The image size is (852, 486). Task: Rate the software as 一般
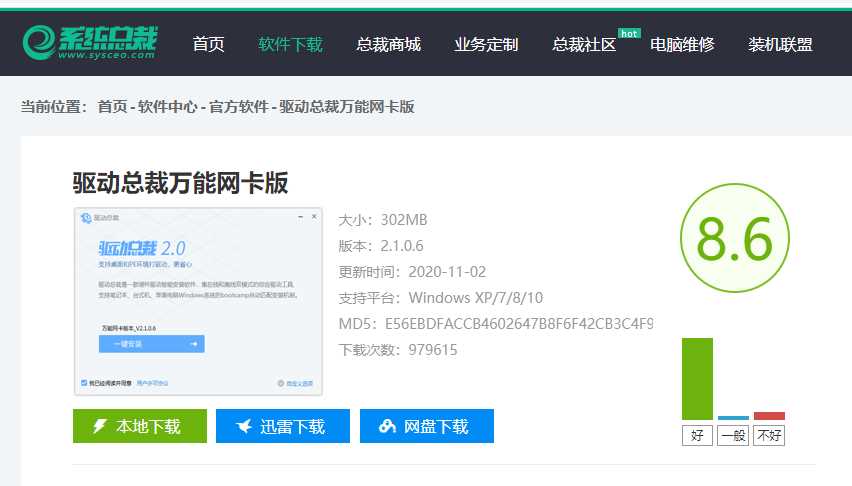tap(733, 435)
